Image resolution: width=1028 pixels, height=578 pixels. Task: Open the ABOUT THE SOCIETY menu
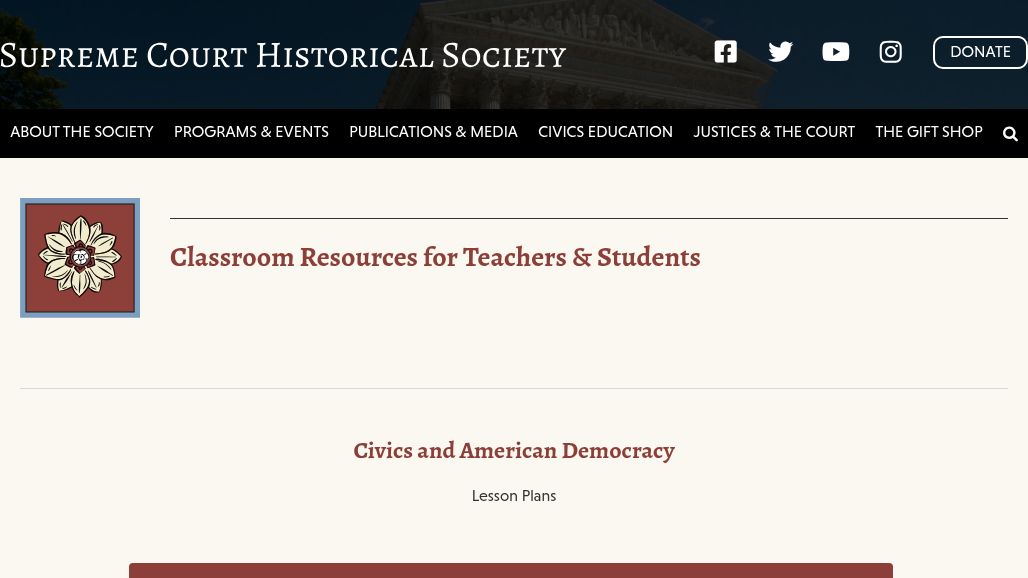pyautogui.click(x=82, y=131)
